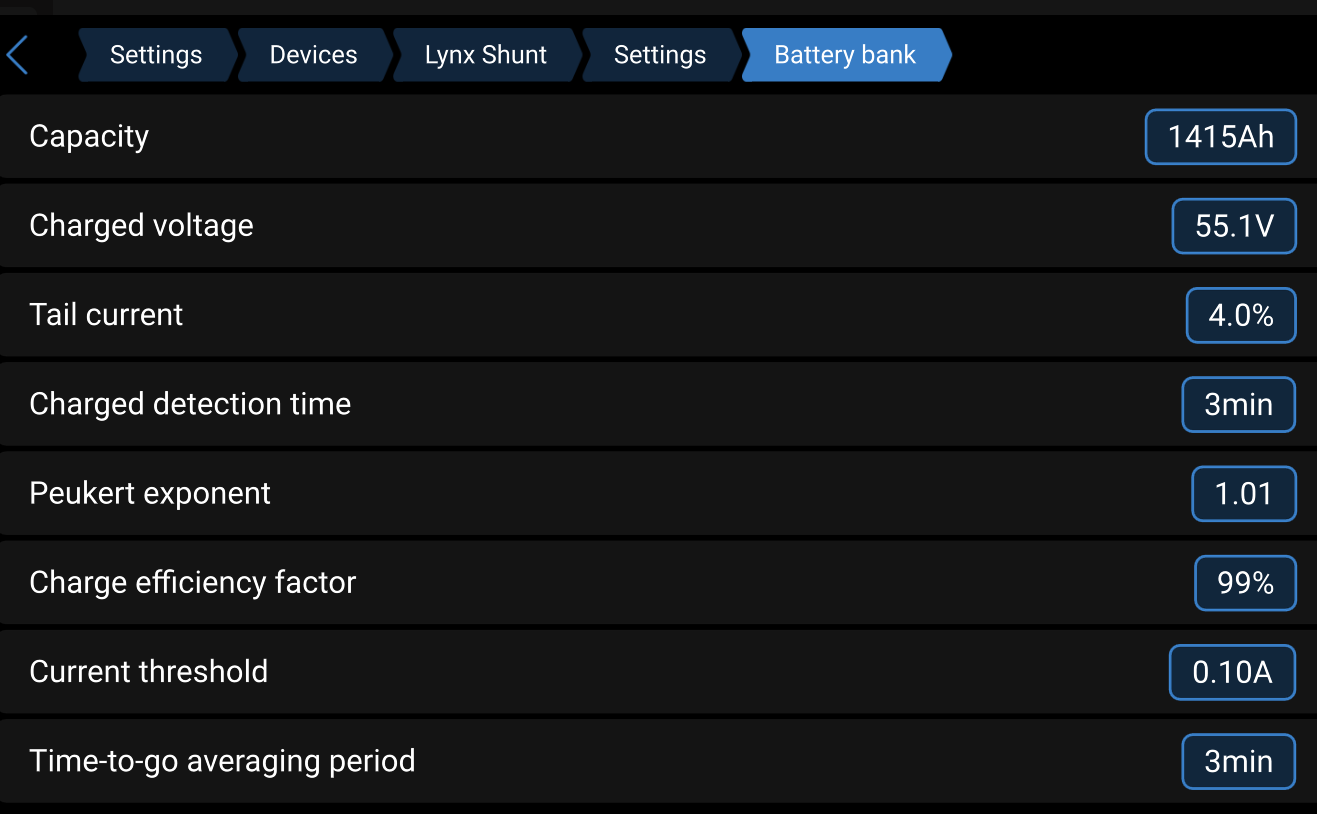Screen dimensions: 1317x814
Task: Click the back arrow icon
Action: coord(18,55)
